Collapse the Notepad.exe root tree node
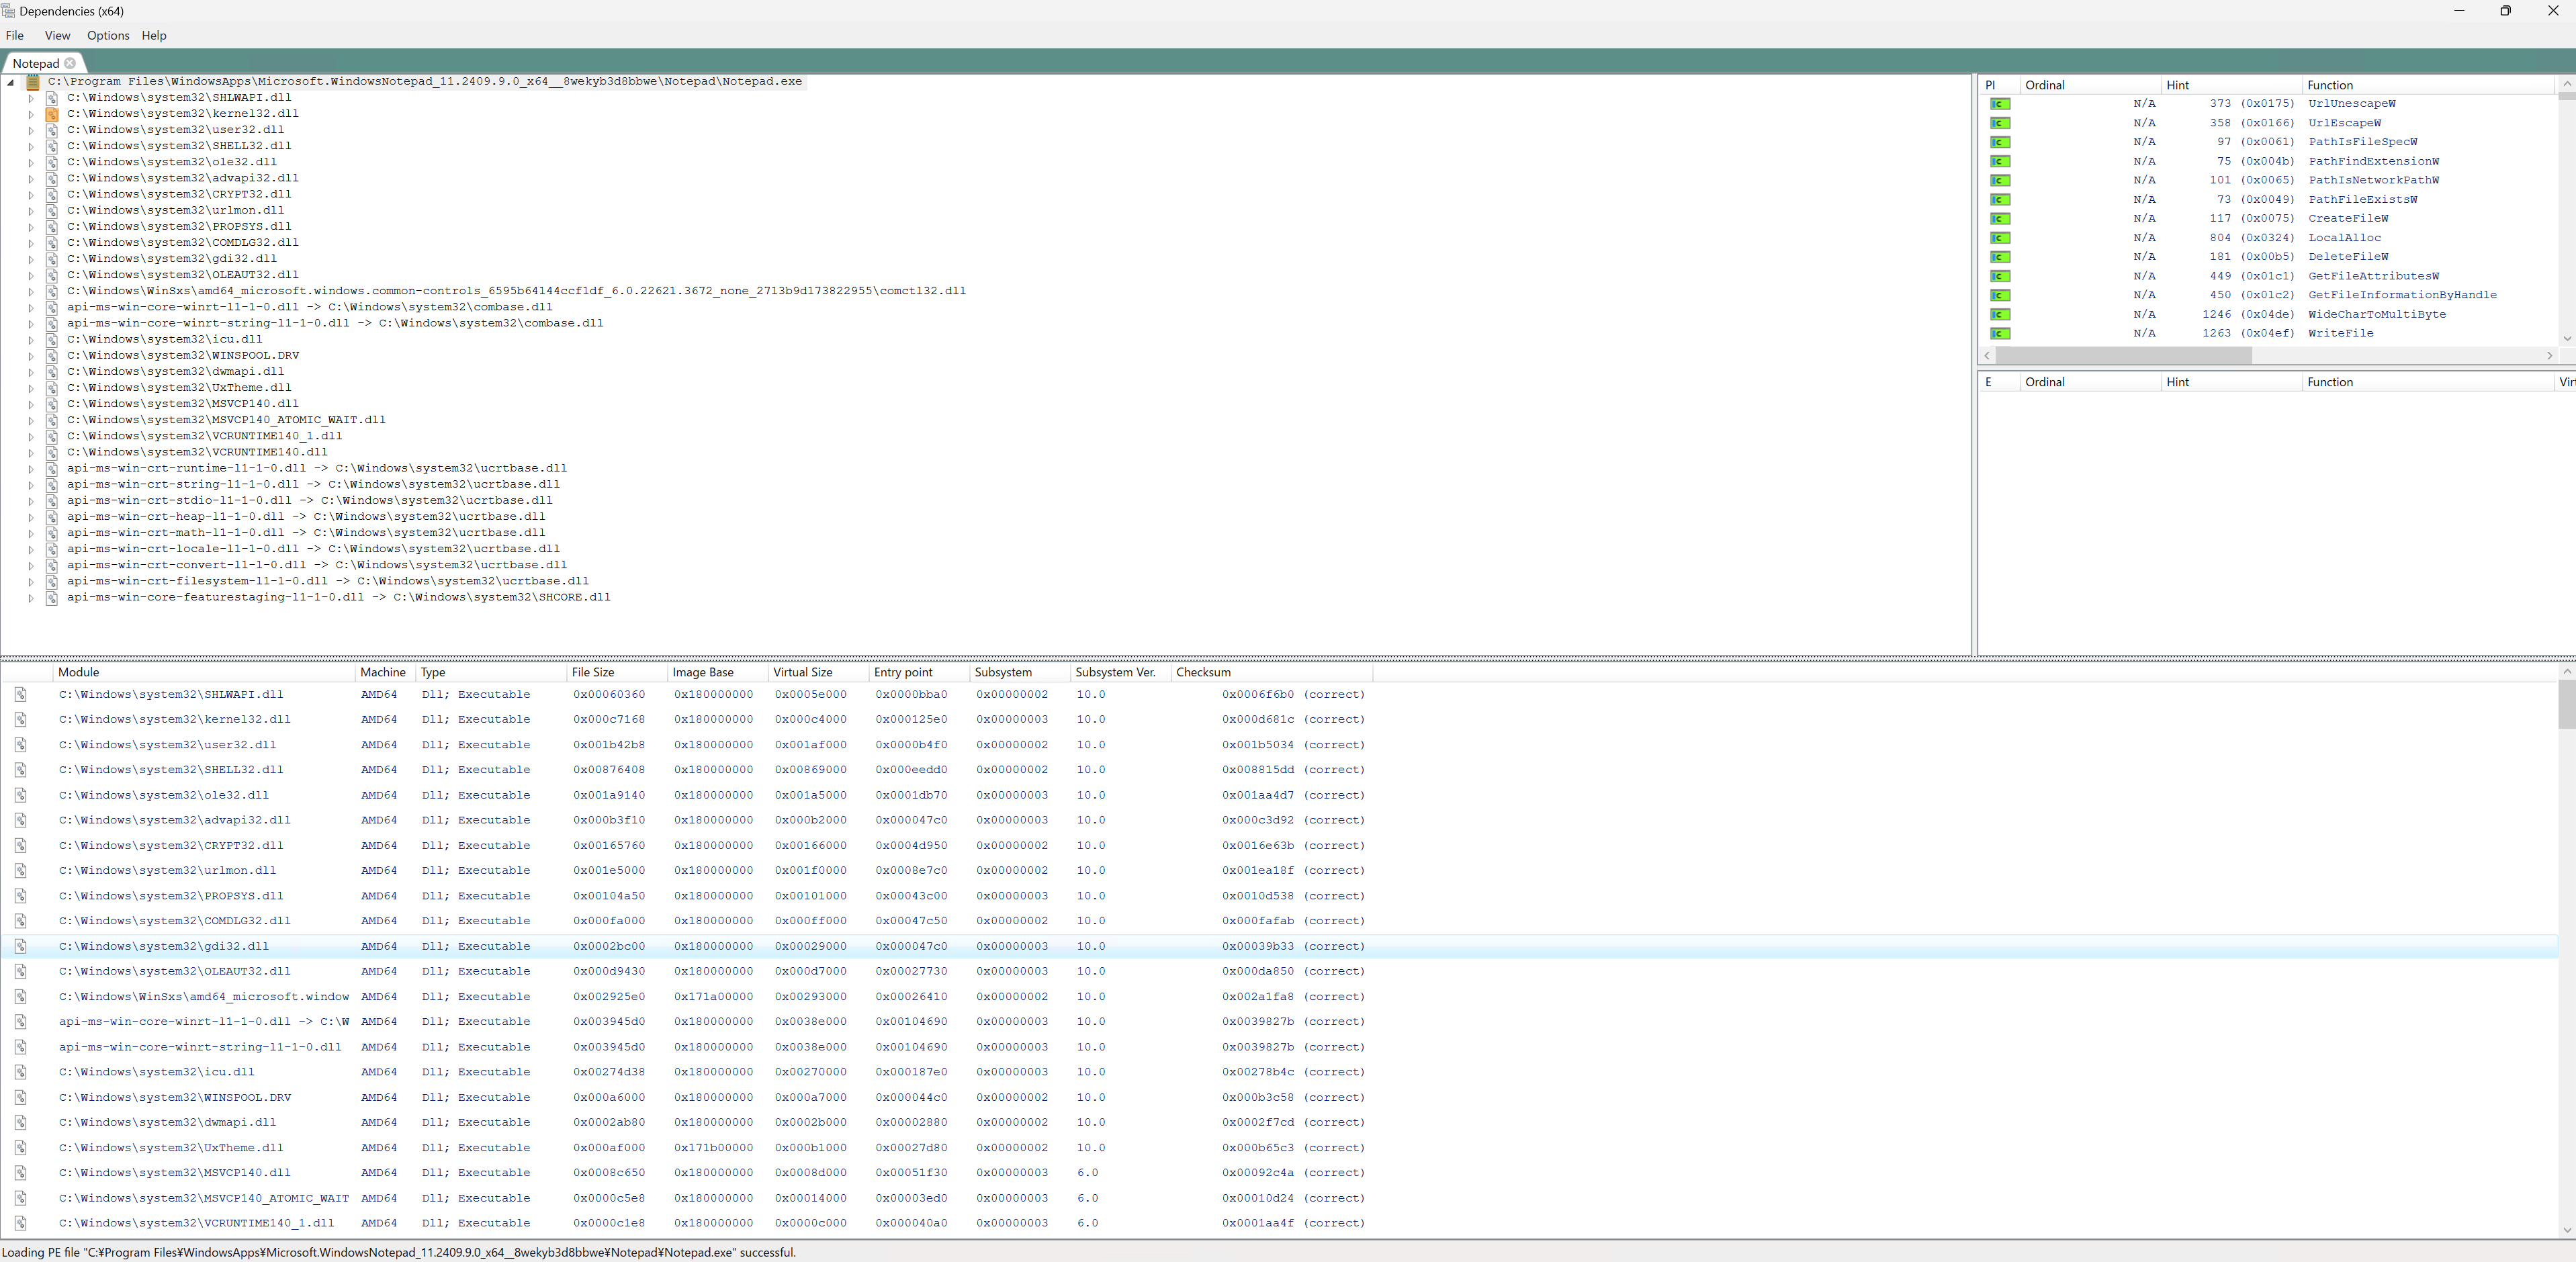Viewport: 2576px width, 1262px height. 11,82
